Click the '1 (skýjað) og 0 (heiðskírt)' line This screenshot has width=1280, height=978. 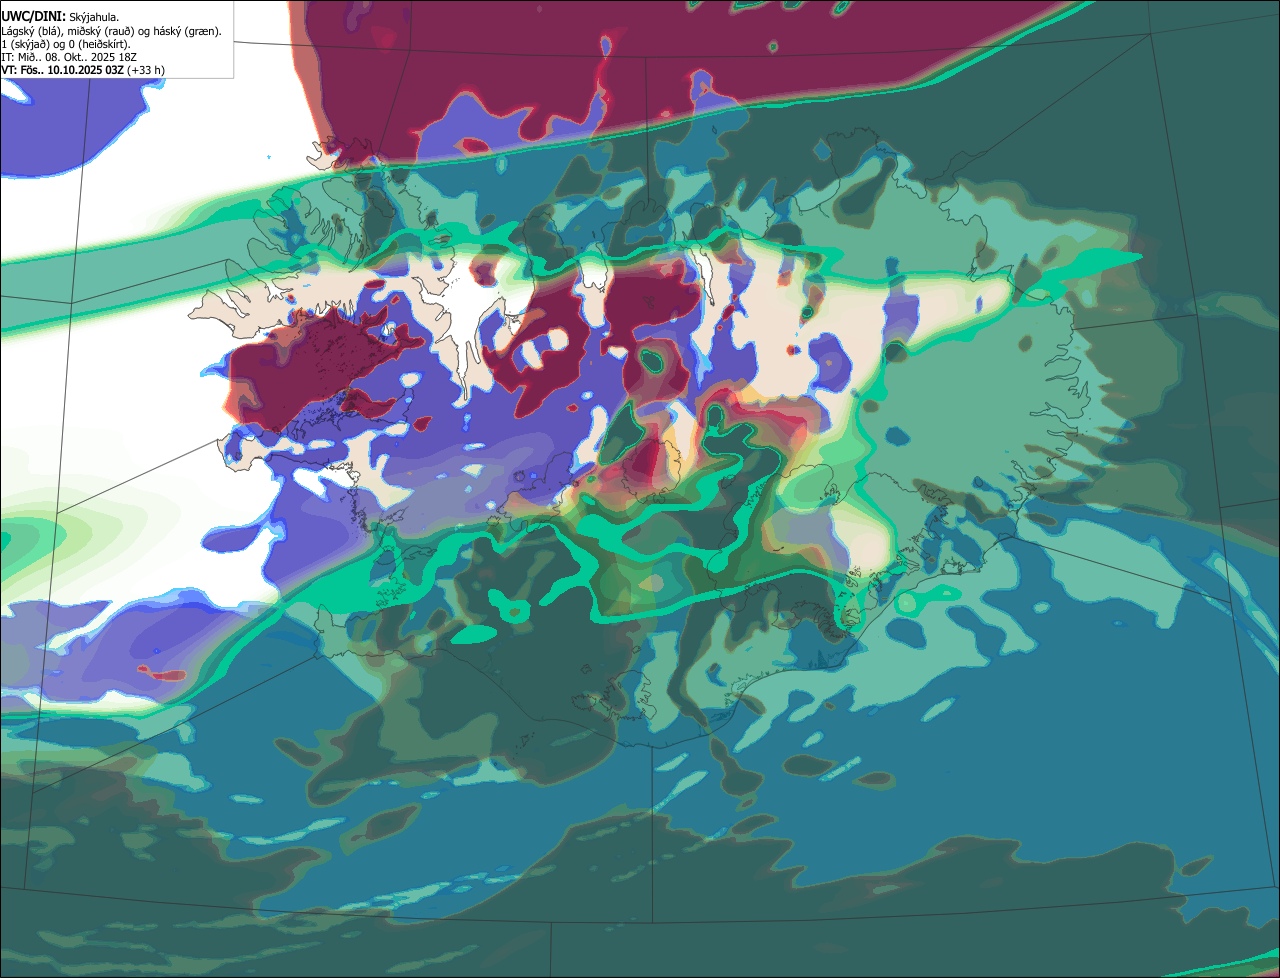pyautogui.click(x=66, y=44)
